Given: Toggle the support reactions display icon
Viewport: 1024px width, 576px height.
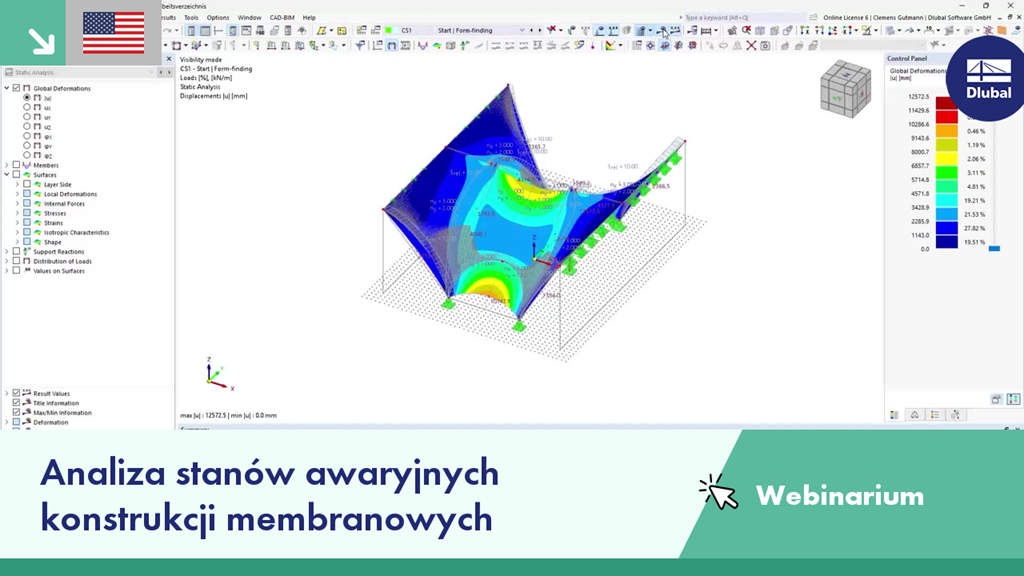Looking at the screenshot, I should (464, 46).
